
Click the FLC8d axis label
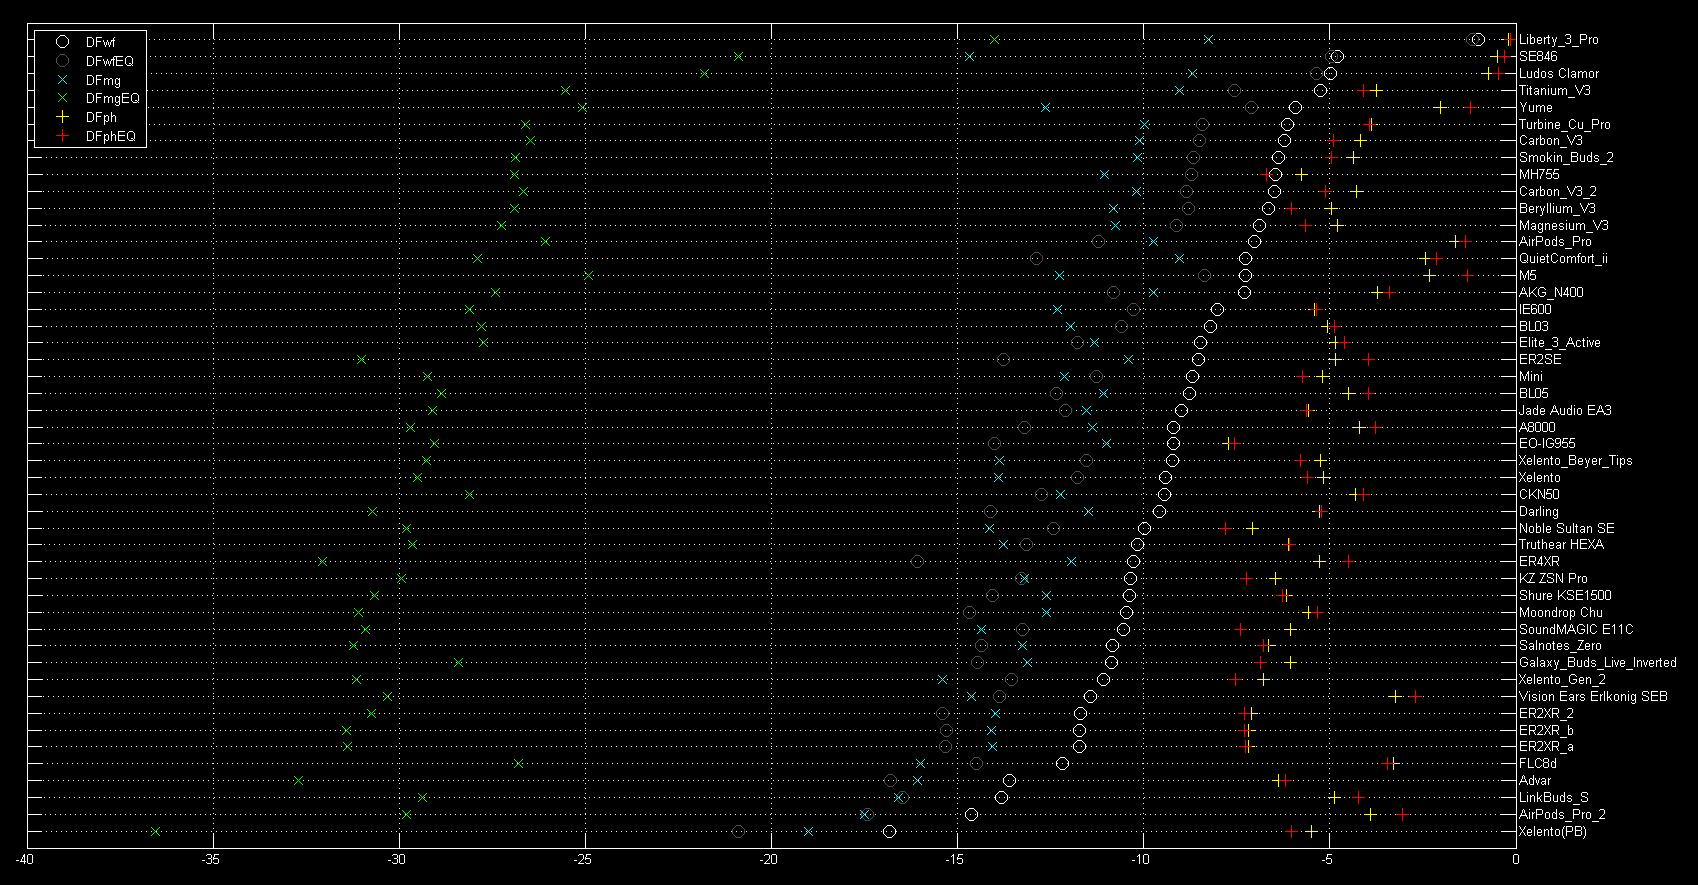1537,763
